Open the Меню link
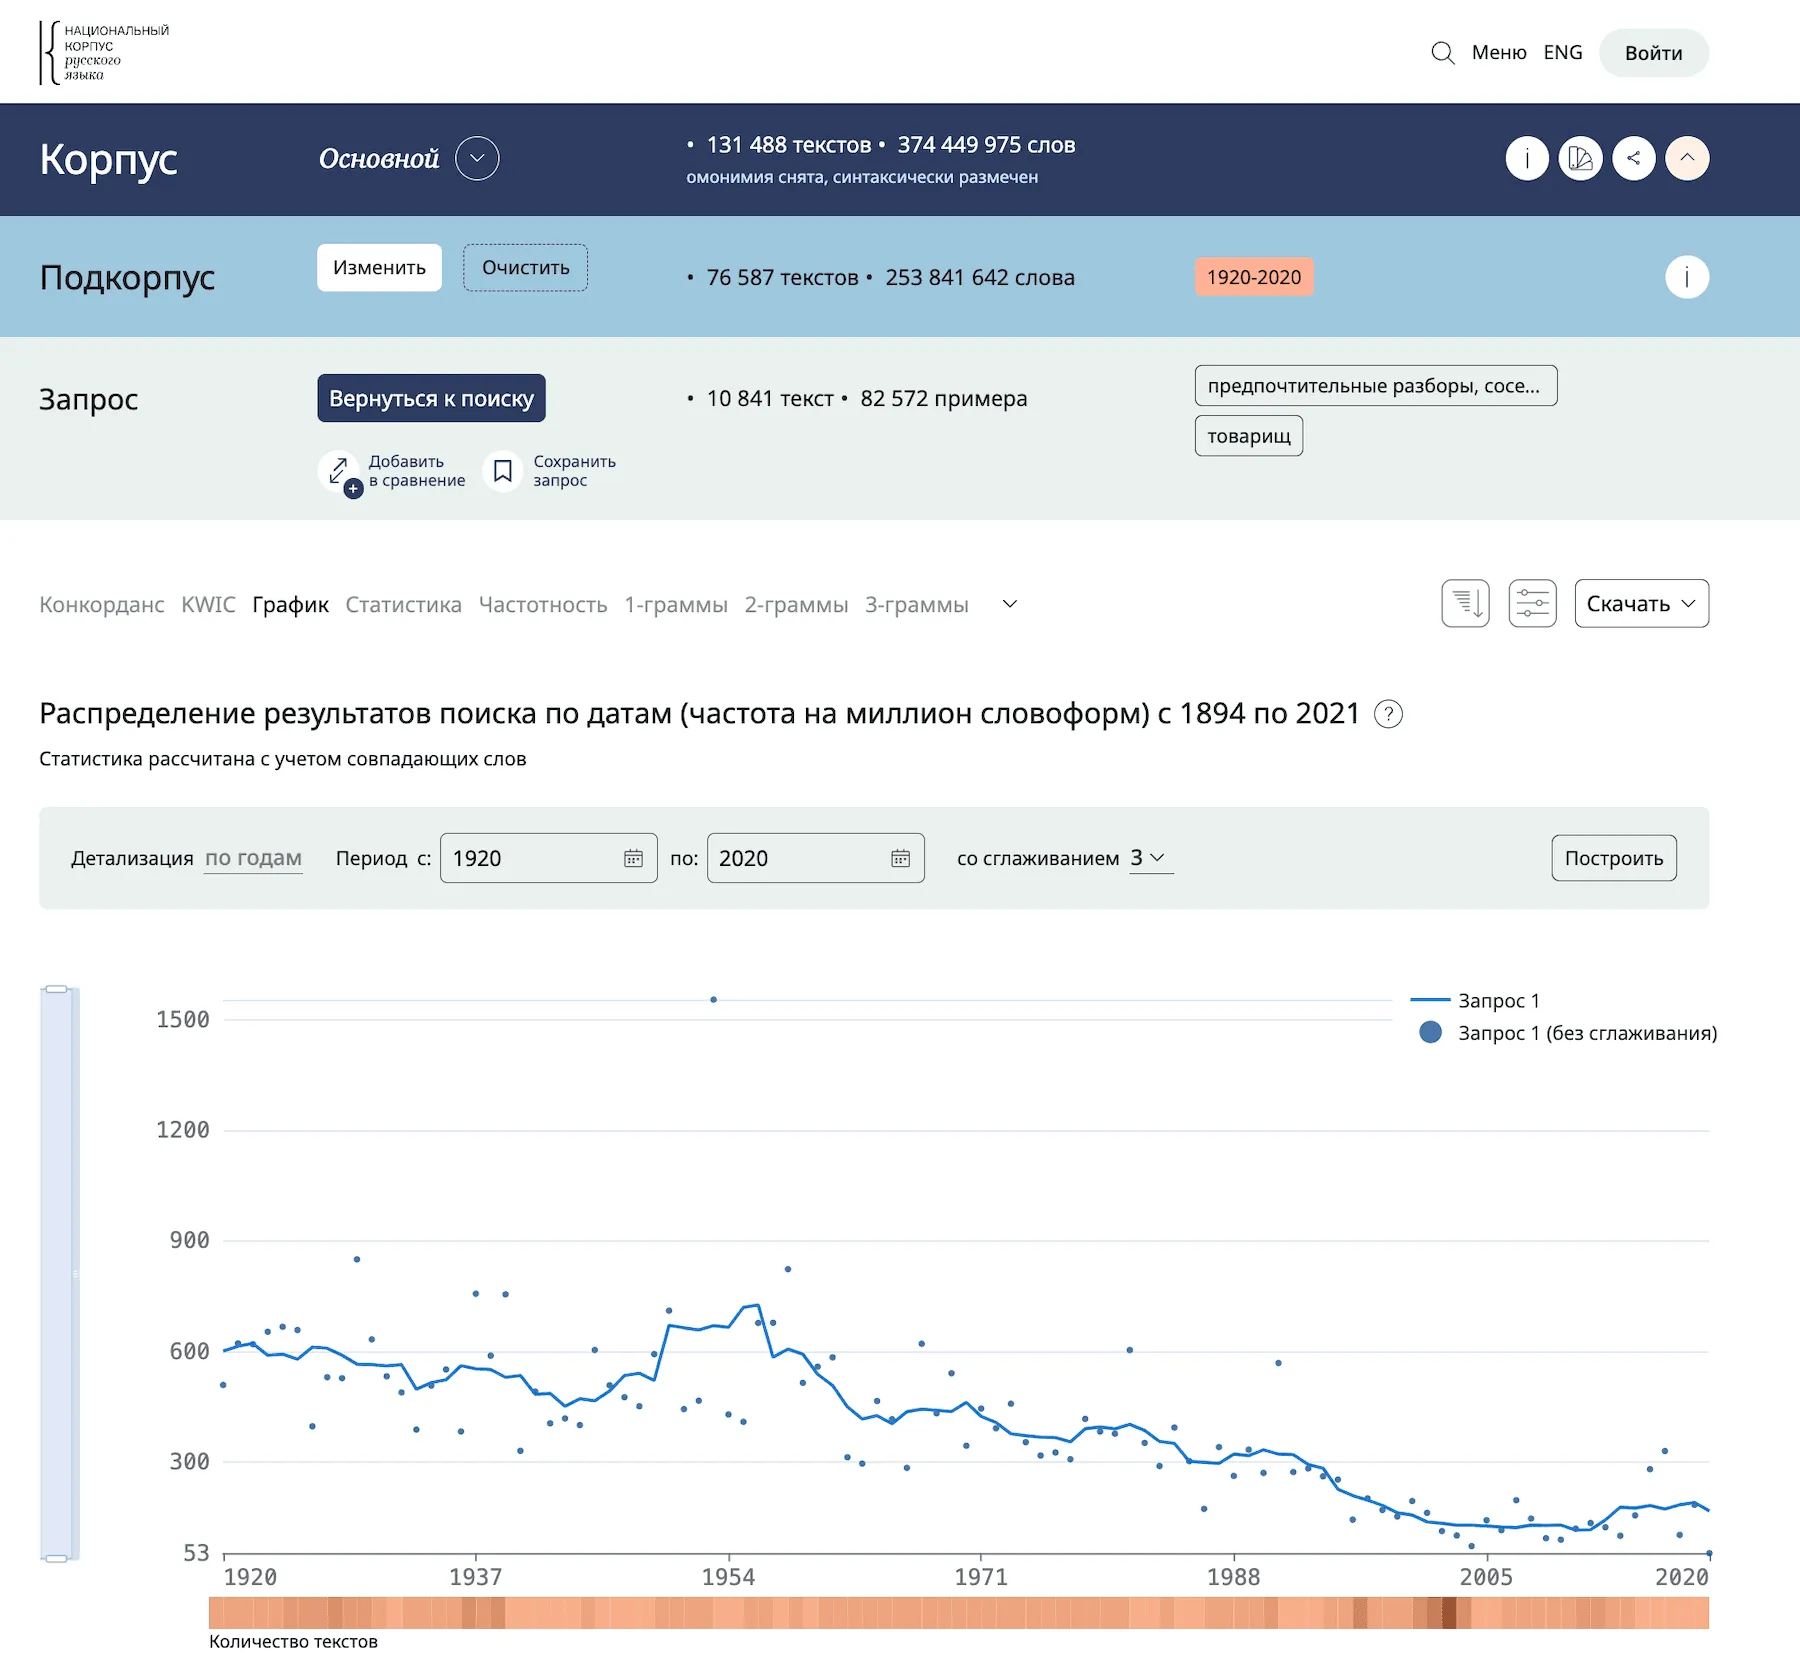 click(x=1499, y=53)
